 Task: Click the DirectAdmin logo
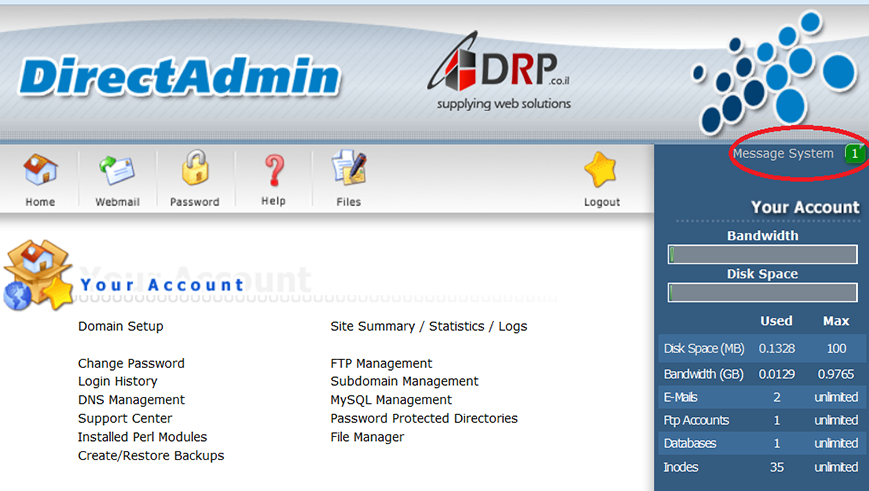pos(180,77)
